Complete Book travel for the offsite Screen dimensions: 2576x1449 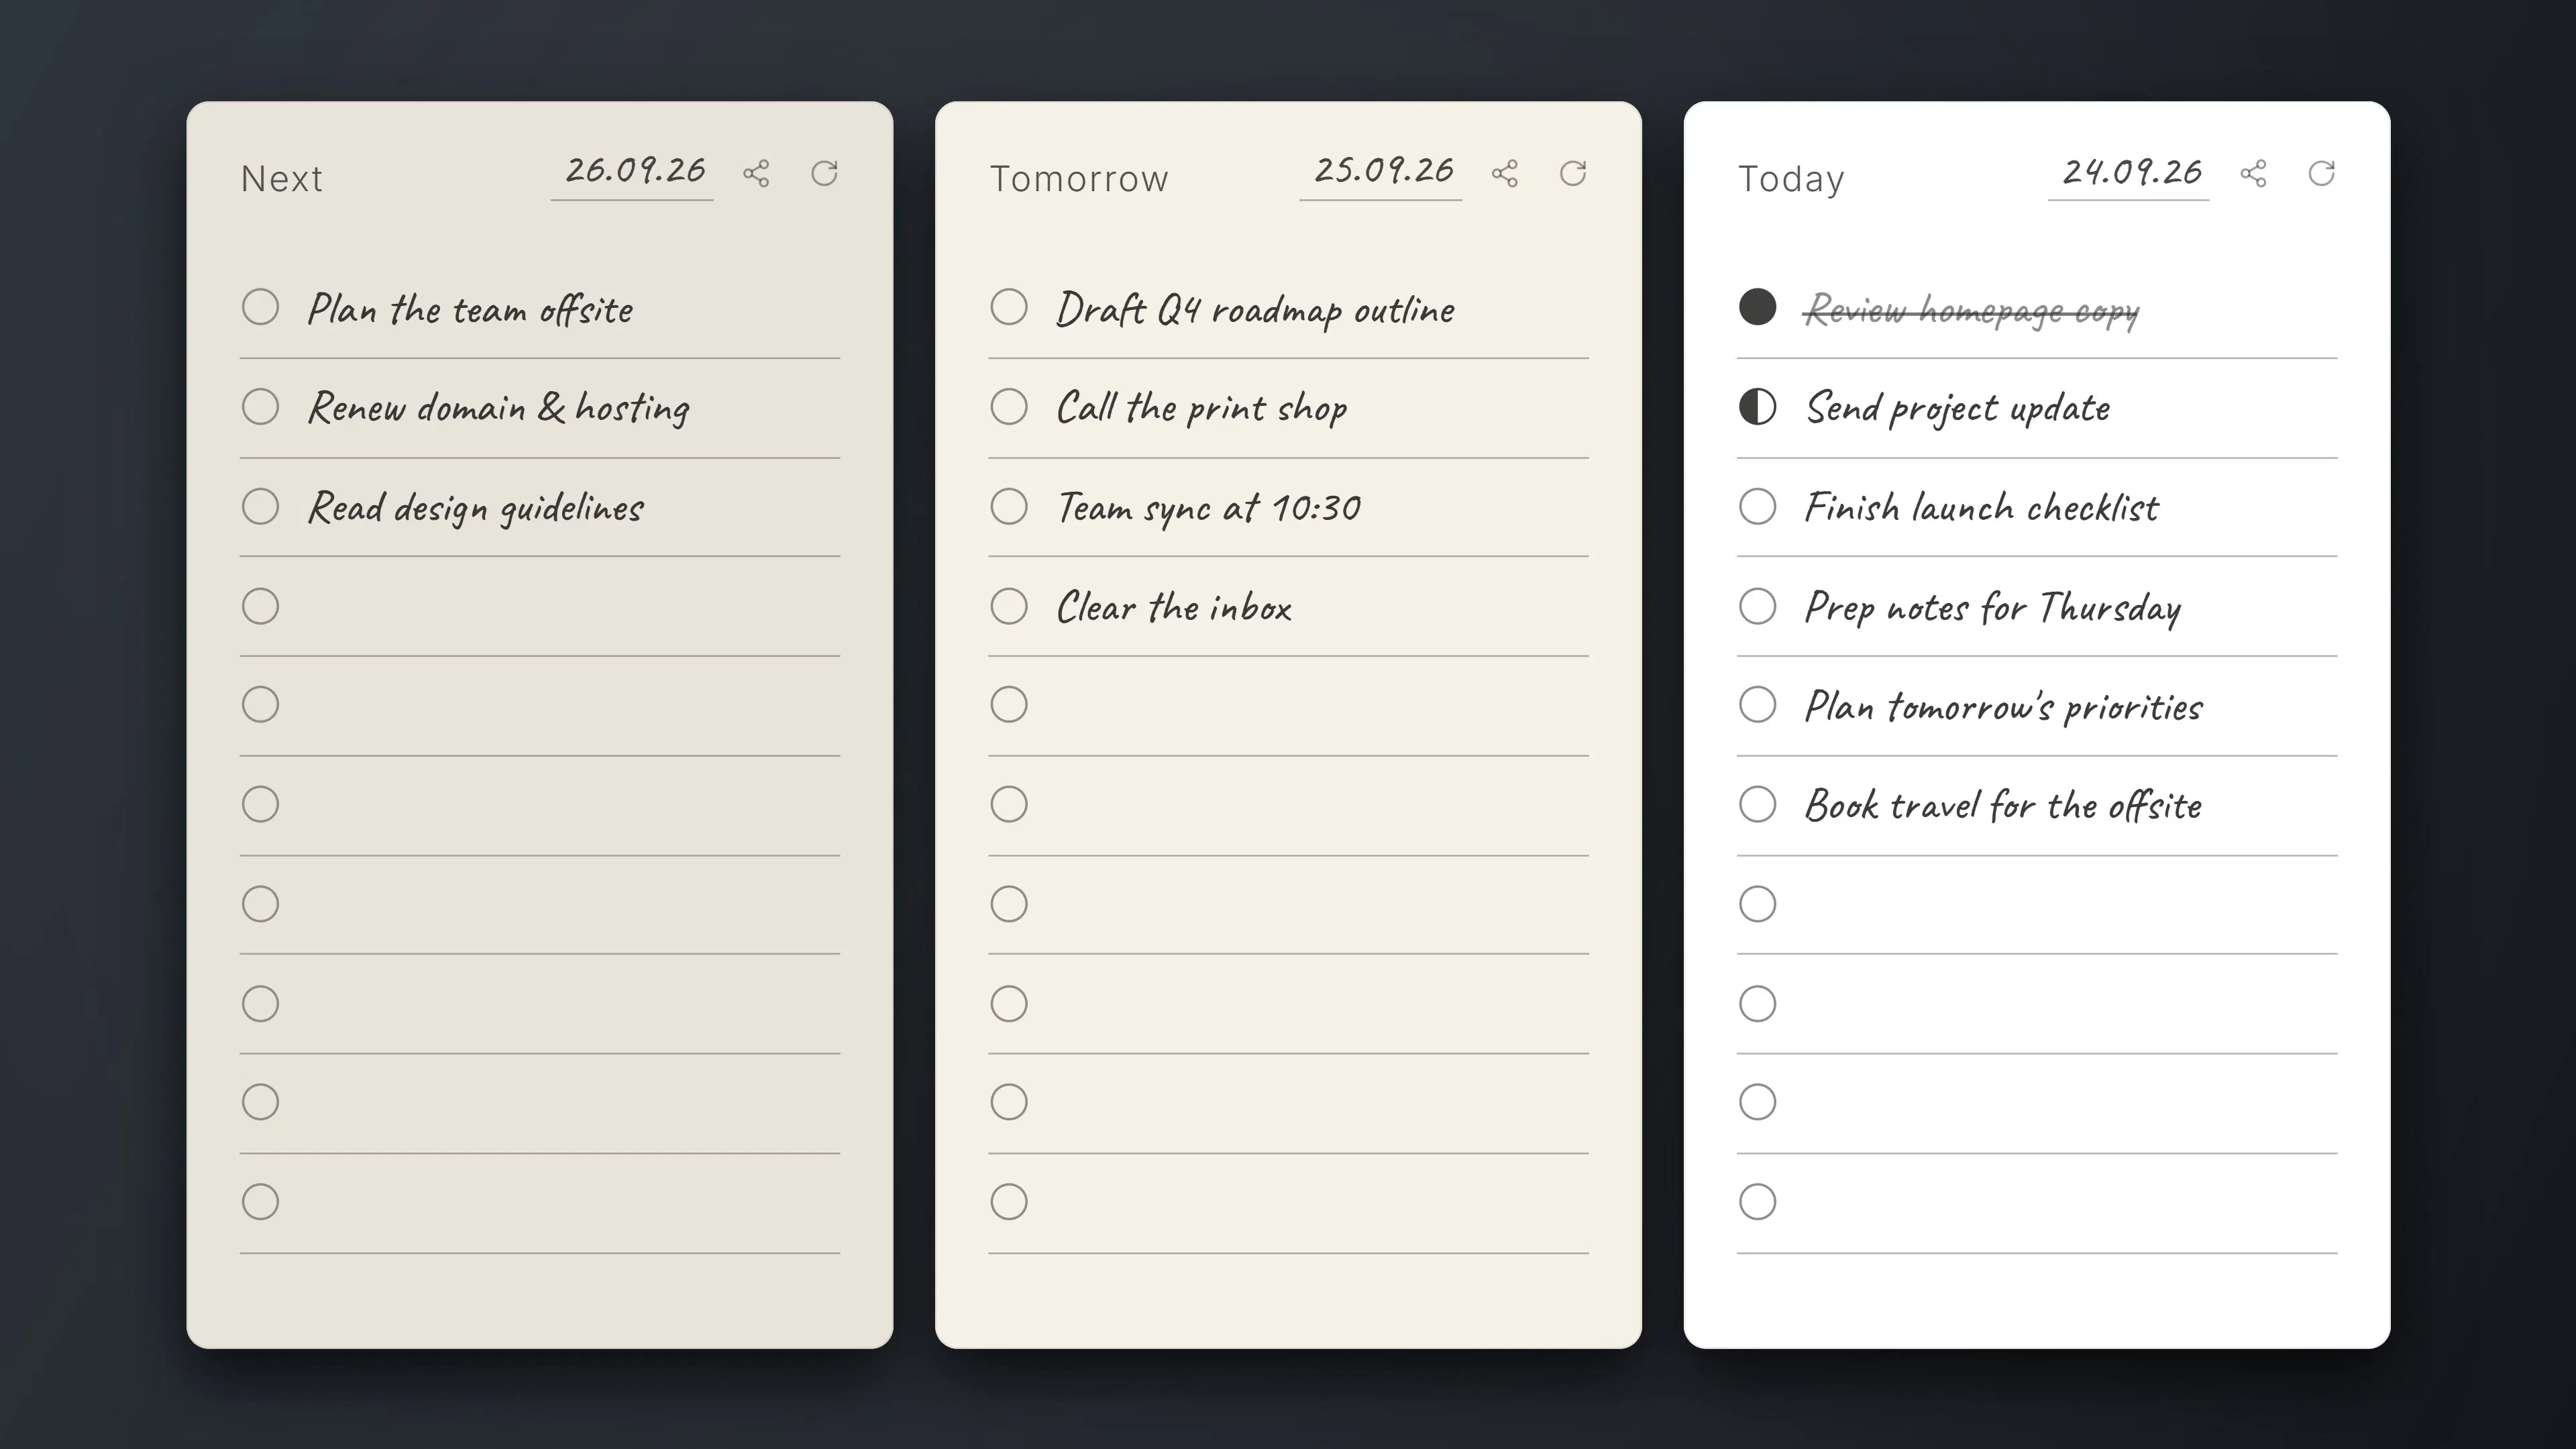tap(1757, 804)
